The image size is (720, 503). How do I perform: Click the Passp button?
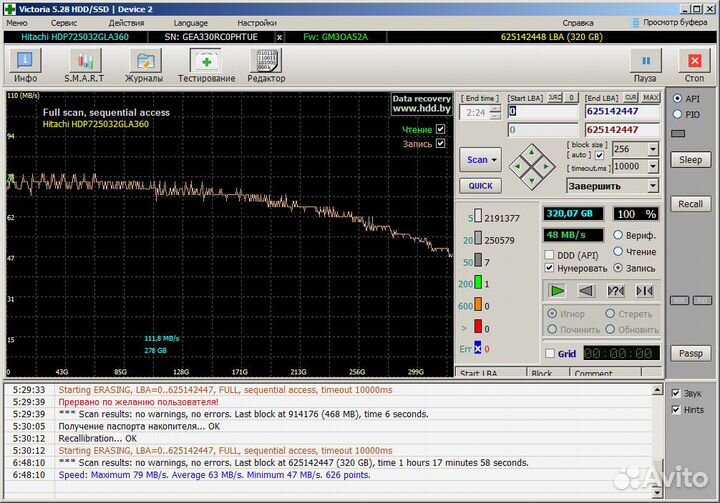coord(691,353)
